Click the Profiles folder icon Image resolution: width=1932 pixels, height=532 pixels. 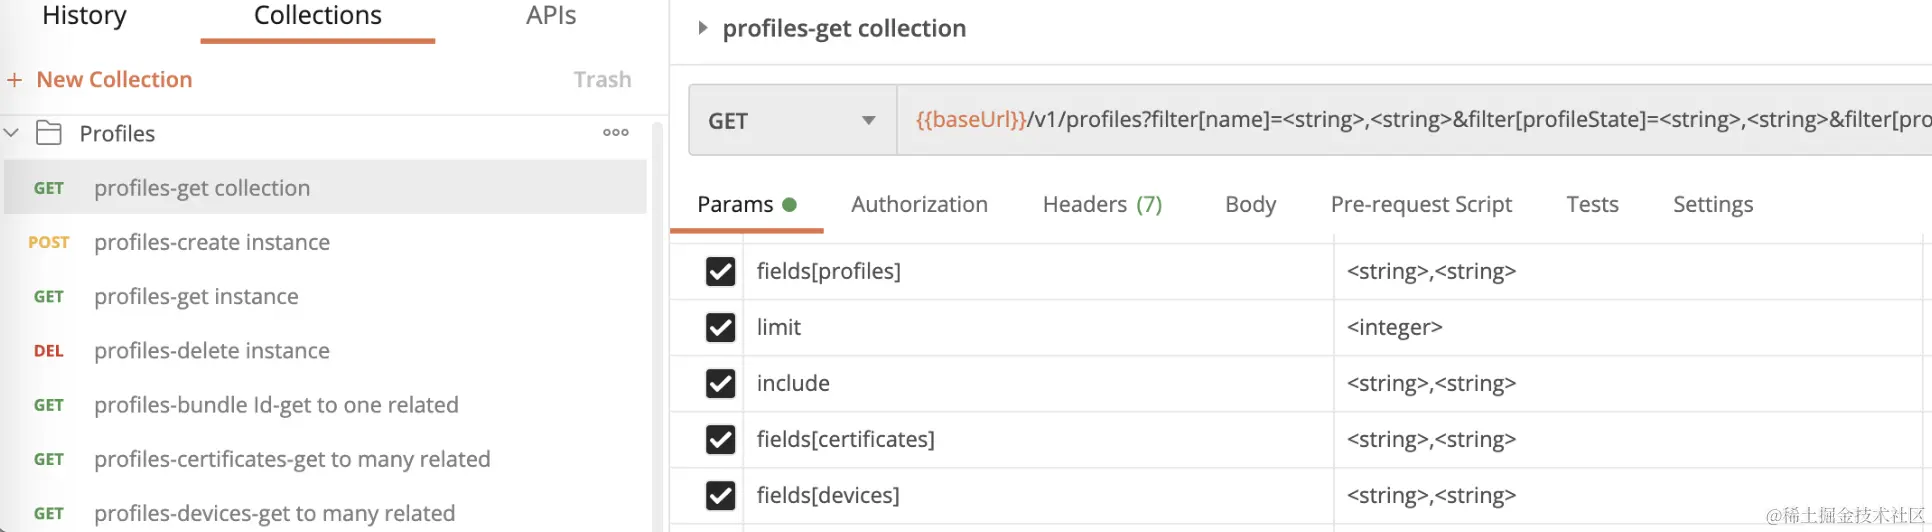(x=49, y=133)
